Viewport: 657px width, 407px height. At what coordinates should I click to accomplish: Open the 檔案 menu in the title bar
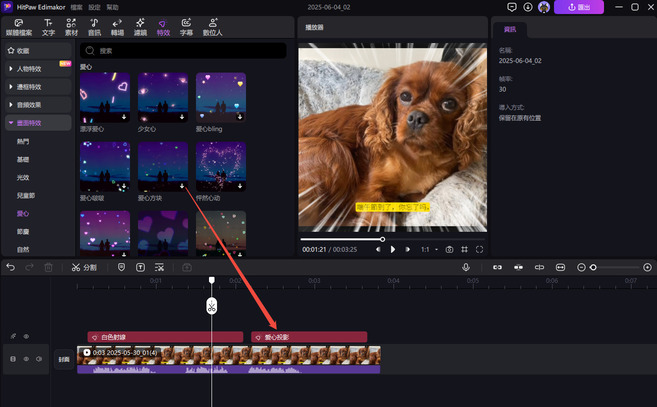click(x=76, y=7)
